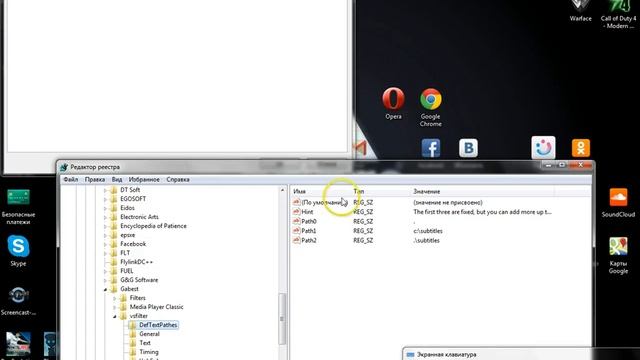Open the smiley face desktop shortcut

(x=543, y=147)
